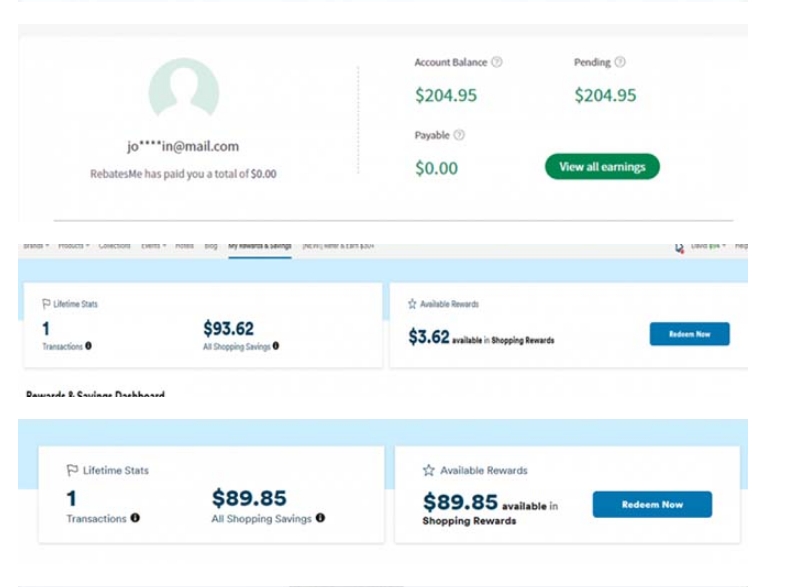Click flag icon beside bottom Lifetime Stats

point(72,470)
